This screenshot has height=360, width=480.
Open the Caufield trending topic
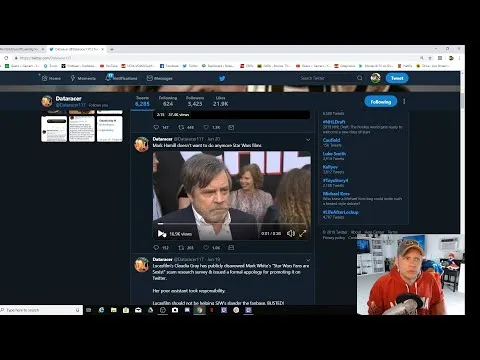[x=331, y=140]
